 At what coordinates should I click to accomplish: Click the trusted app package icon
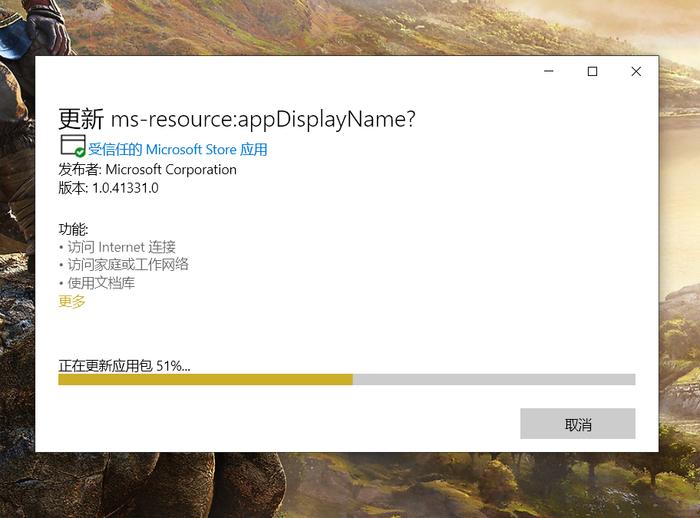tap(72, 146)
